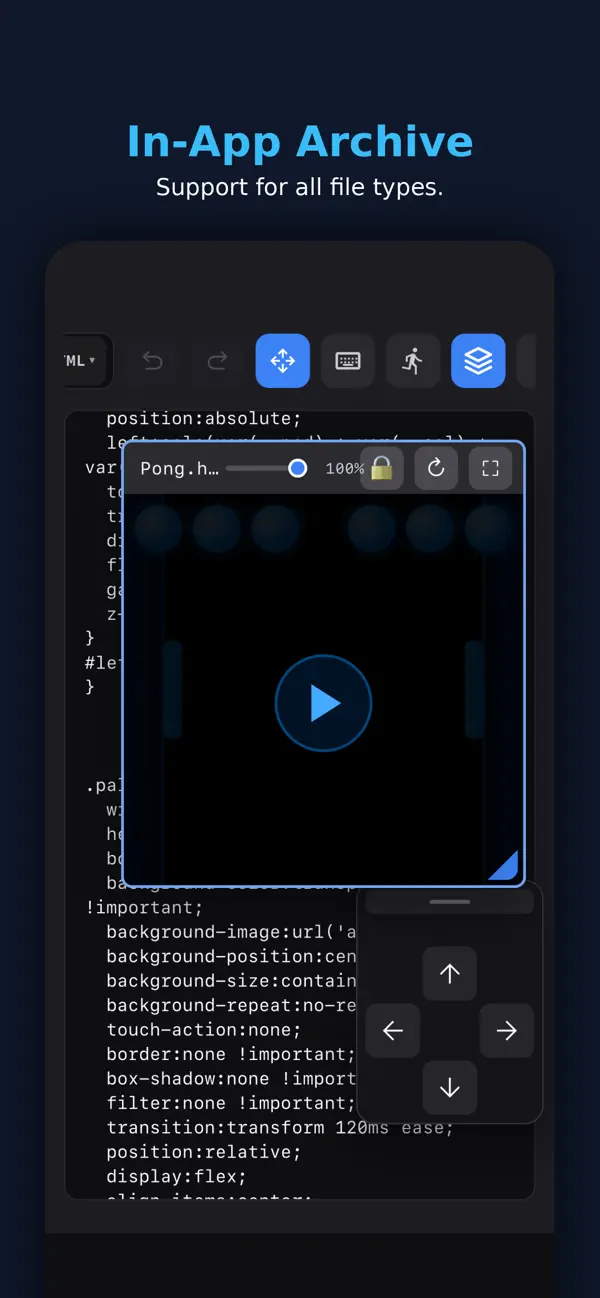Expand preview window to fullscreen
Image resolution: width=600 pixels, height=1298 pixels.
click(490, 468)
